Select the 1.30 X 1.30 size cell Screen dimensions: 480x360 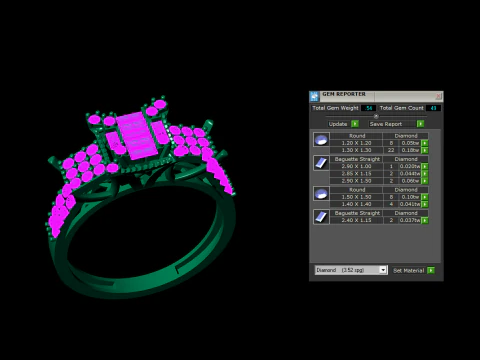point(356,150)
